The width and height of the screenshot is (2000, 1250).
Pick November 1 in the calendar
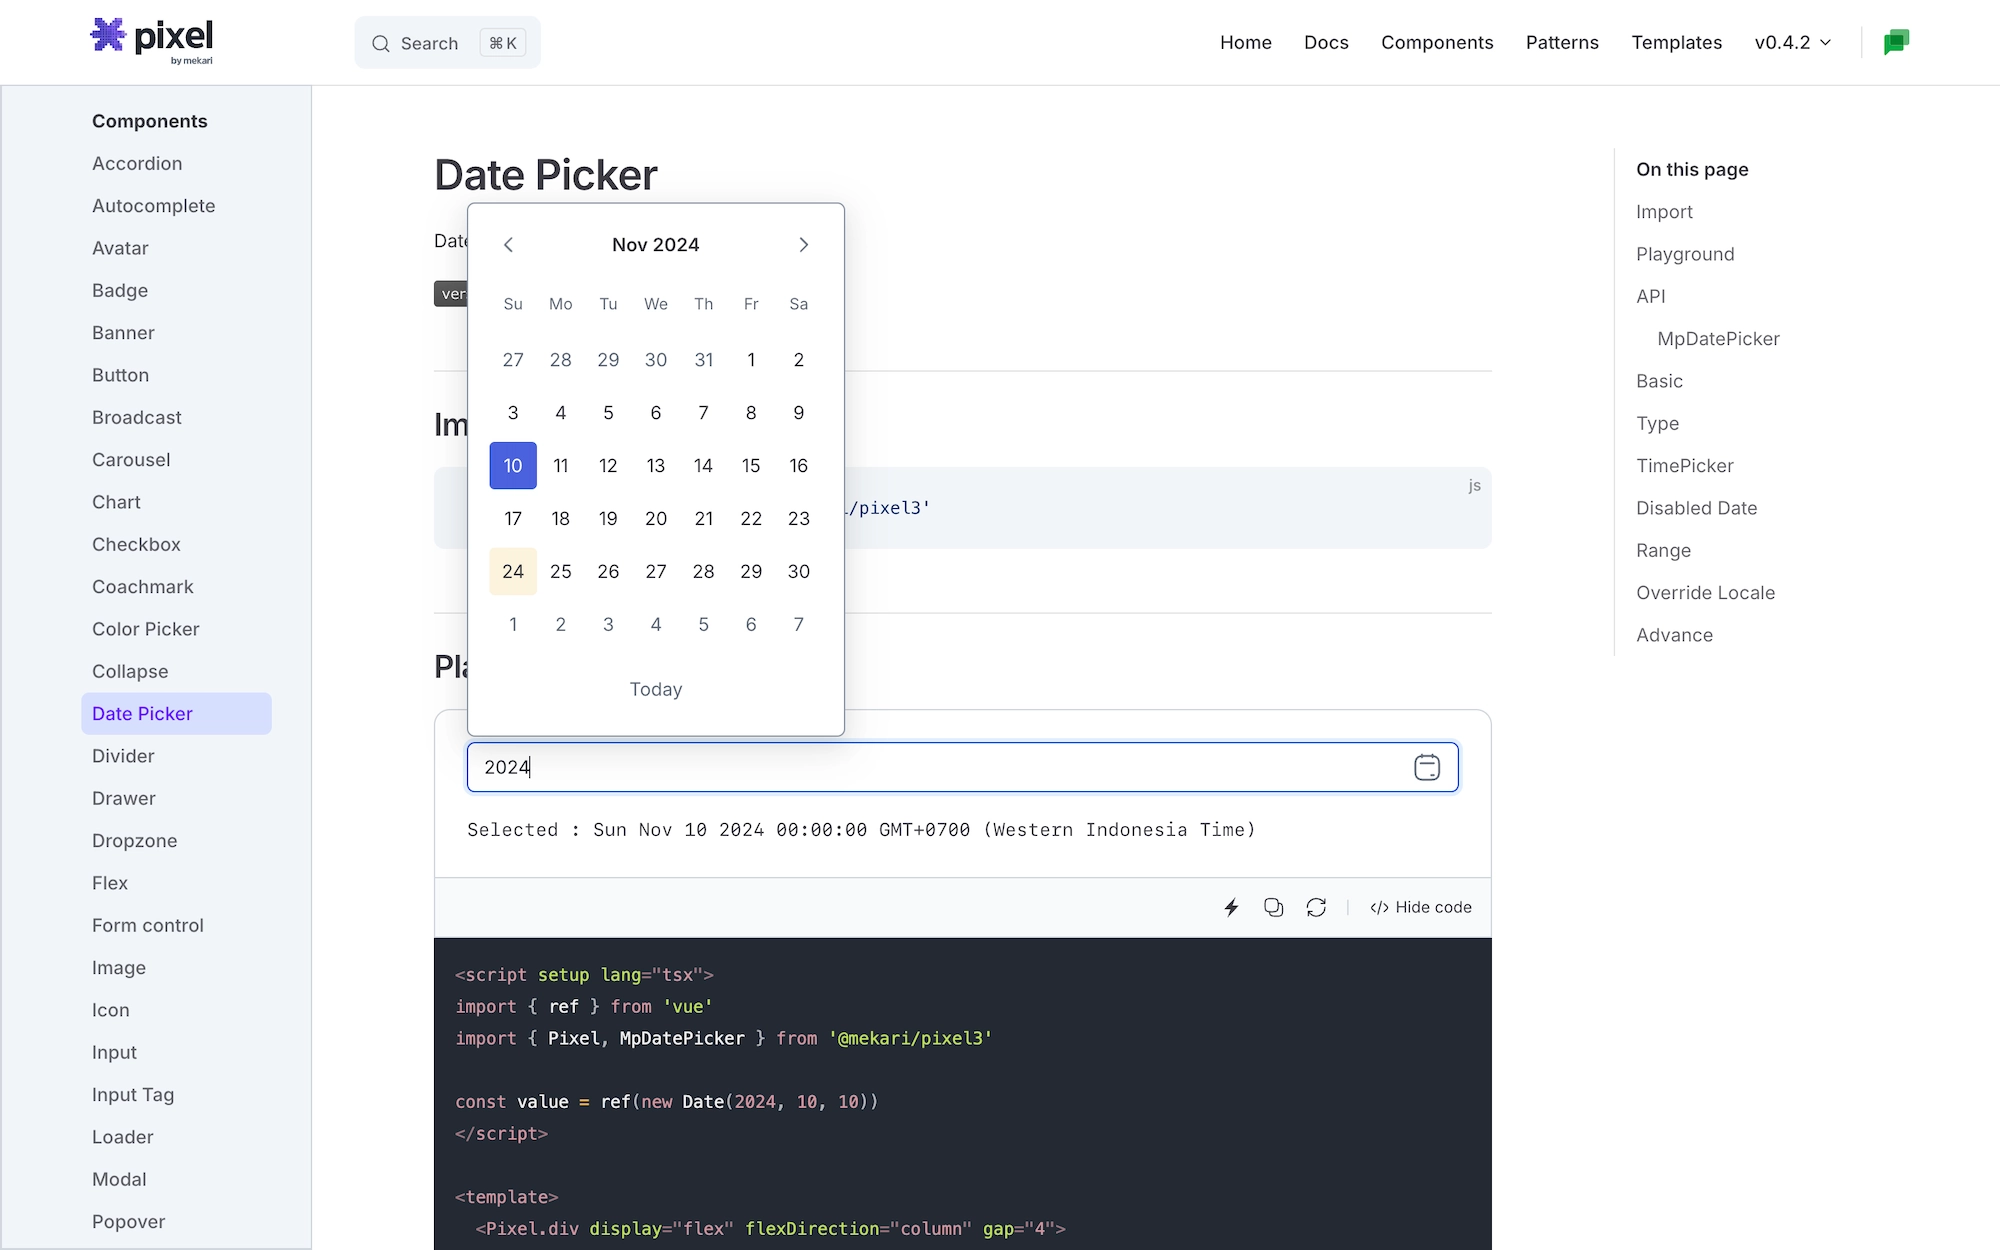pos(751,360)
